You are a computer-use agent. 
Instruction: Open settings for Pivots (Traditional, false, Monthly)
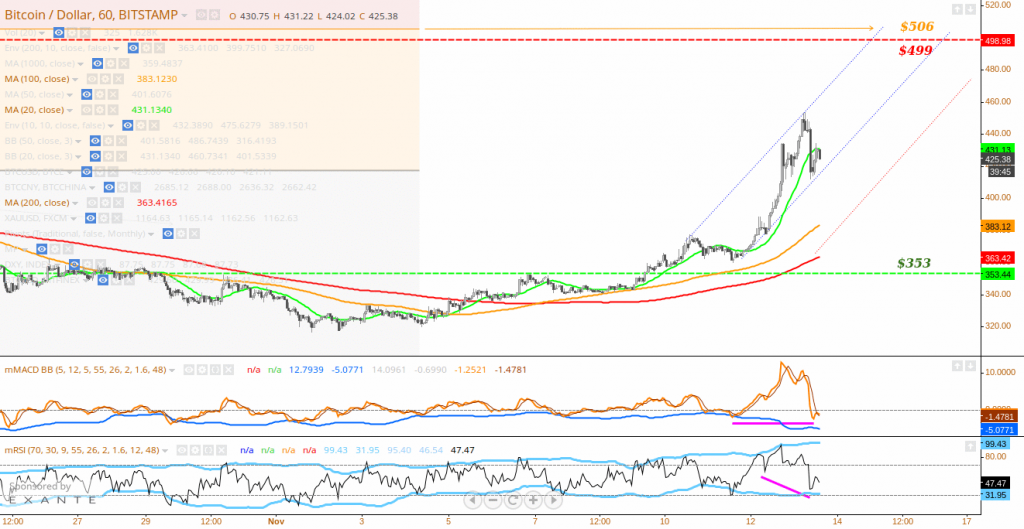click(x=181, y=234)
